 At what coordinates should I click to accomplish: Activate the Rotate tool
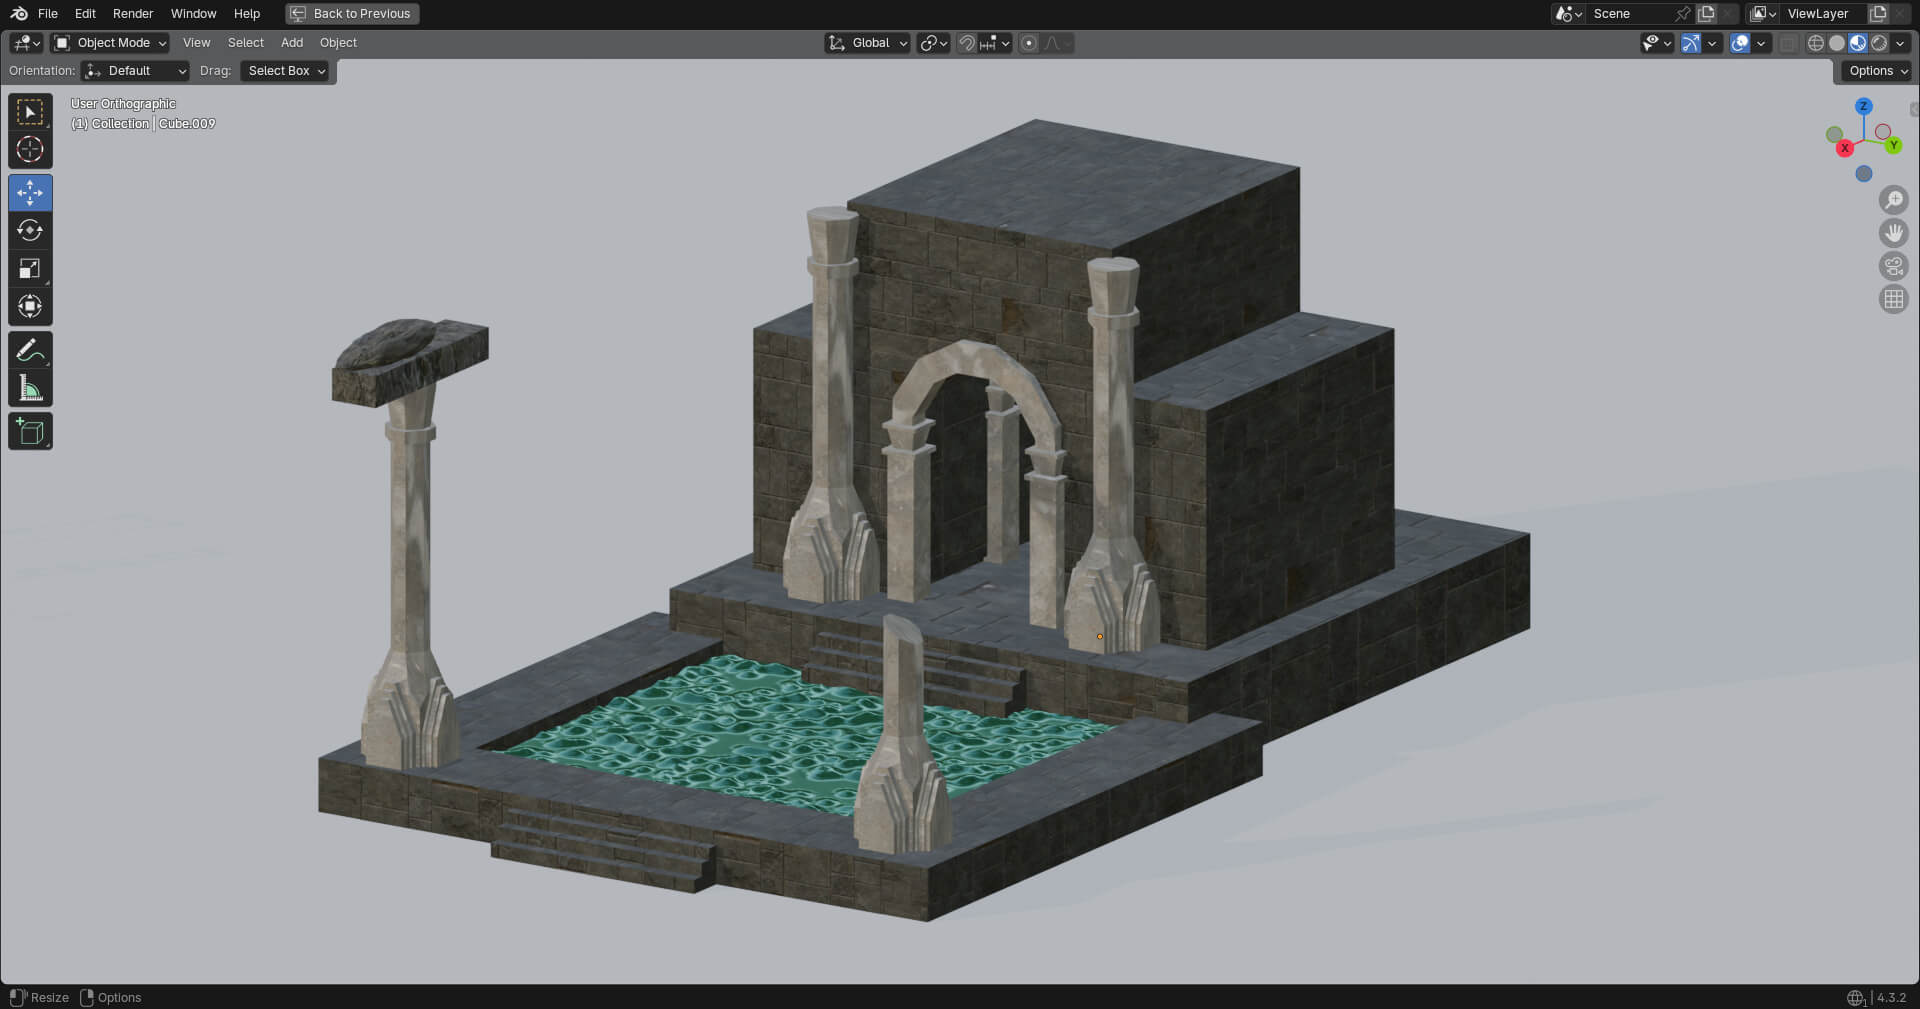pyautogui.click(x=30, y=231)
